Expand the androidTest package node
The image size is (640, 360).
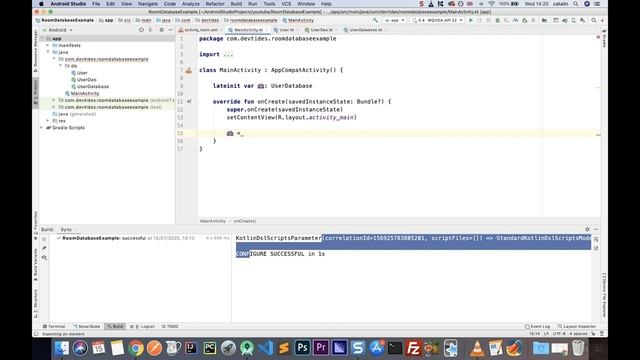[x=54, y=100]
